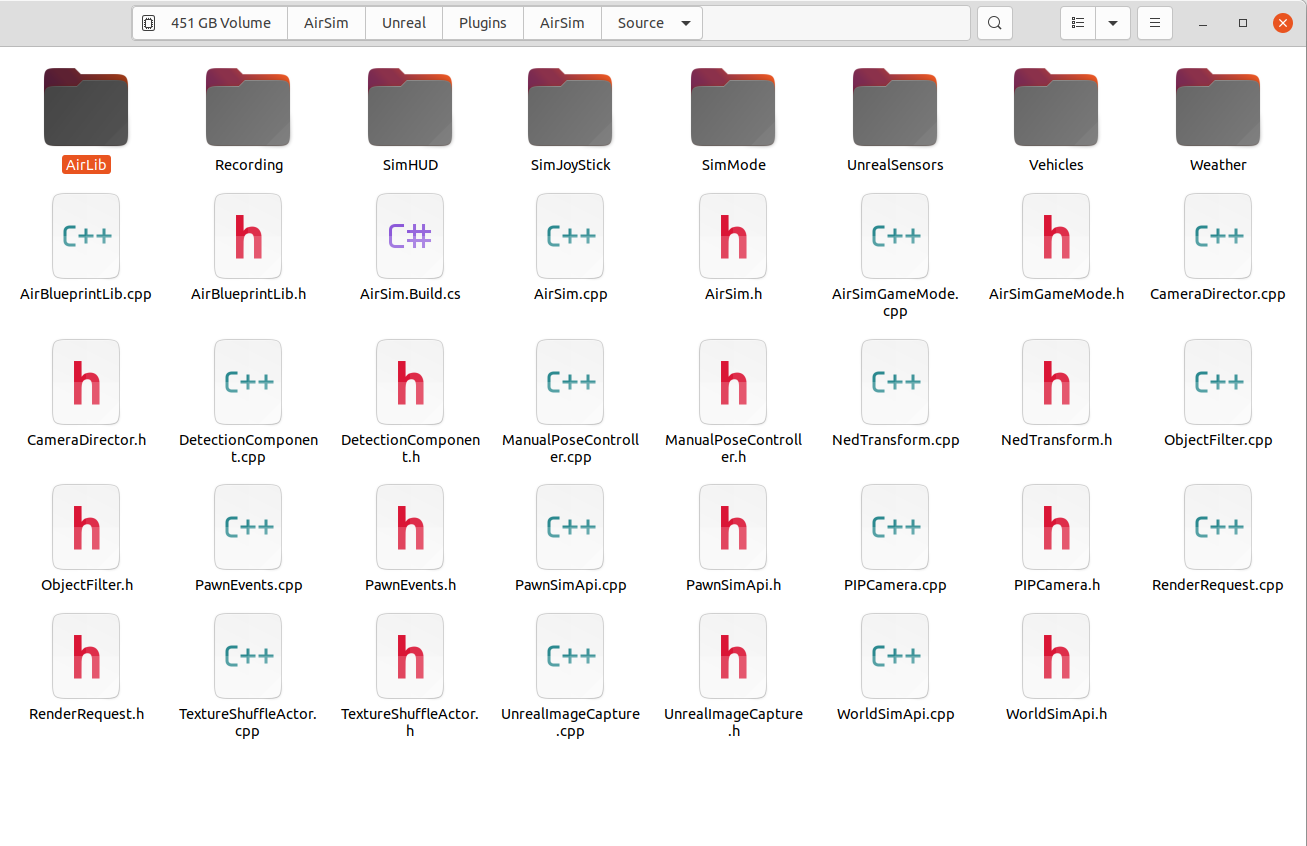Navigate to first AirSim path segment
This screenshot has width=1307, height=846.
(x=326, y=23)
